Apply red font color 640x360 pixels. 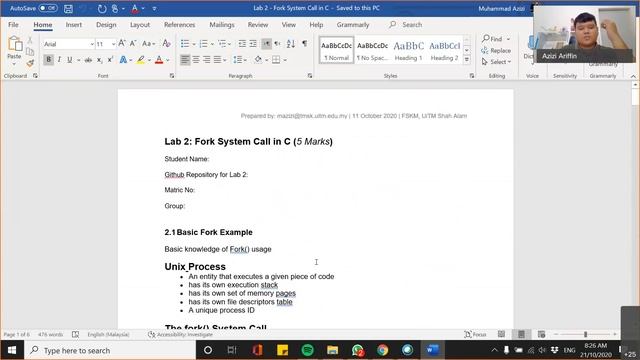tap(159, 60)
